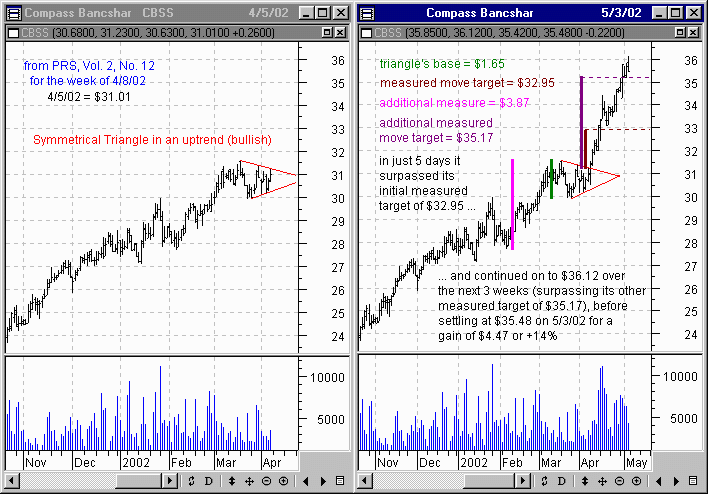Click the 'move target = $35.17' annotation
This screenshot has height=494, width=708.
pyautogui.click(x=436, y=138)
